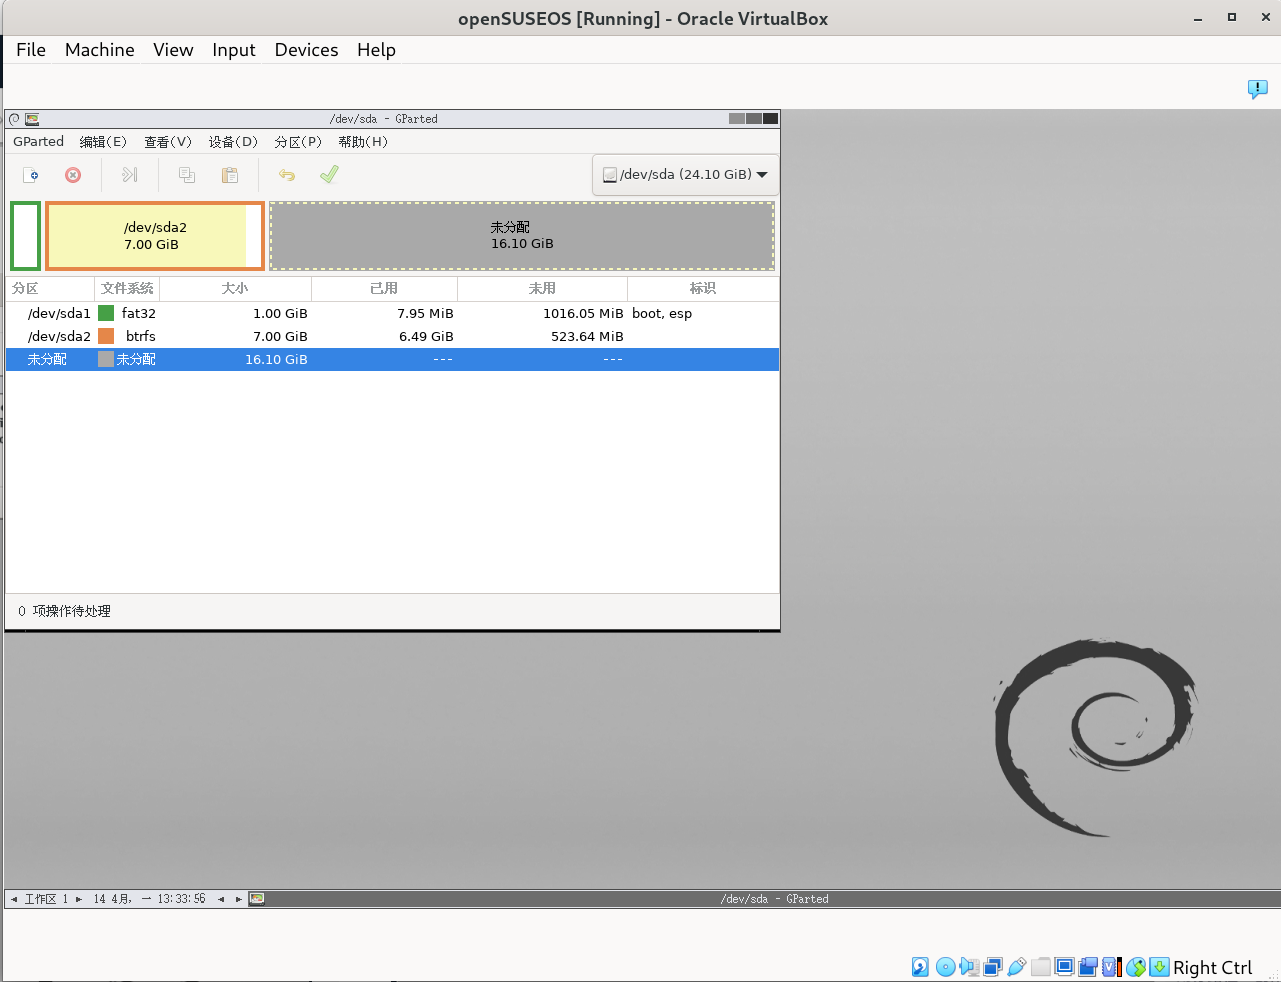Click the 7.95 MiB used value
This screenshot has width=1281, height=982.
click(425, 313)
